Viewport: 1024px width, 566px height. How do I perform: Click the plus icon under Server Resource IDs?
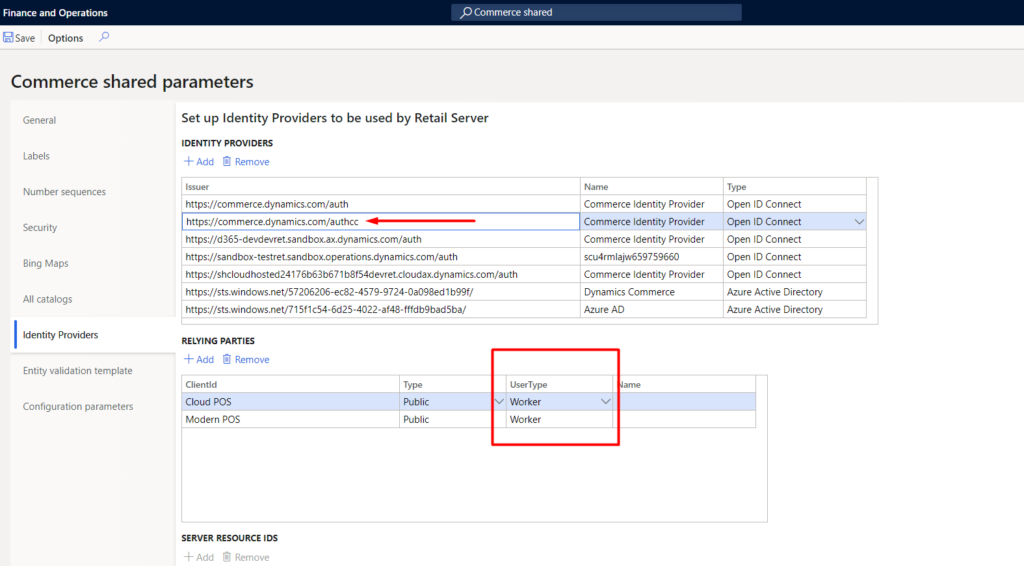coord(189,557)
